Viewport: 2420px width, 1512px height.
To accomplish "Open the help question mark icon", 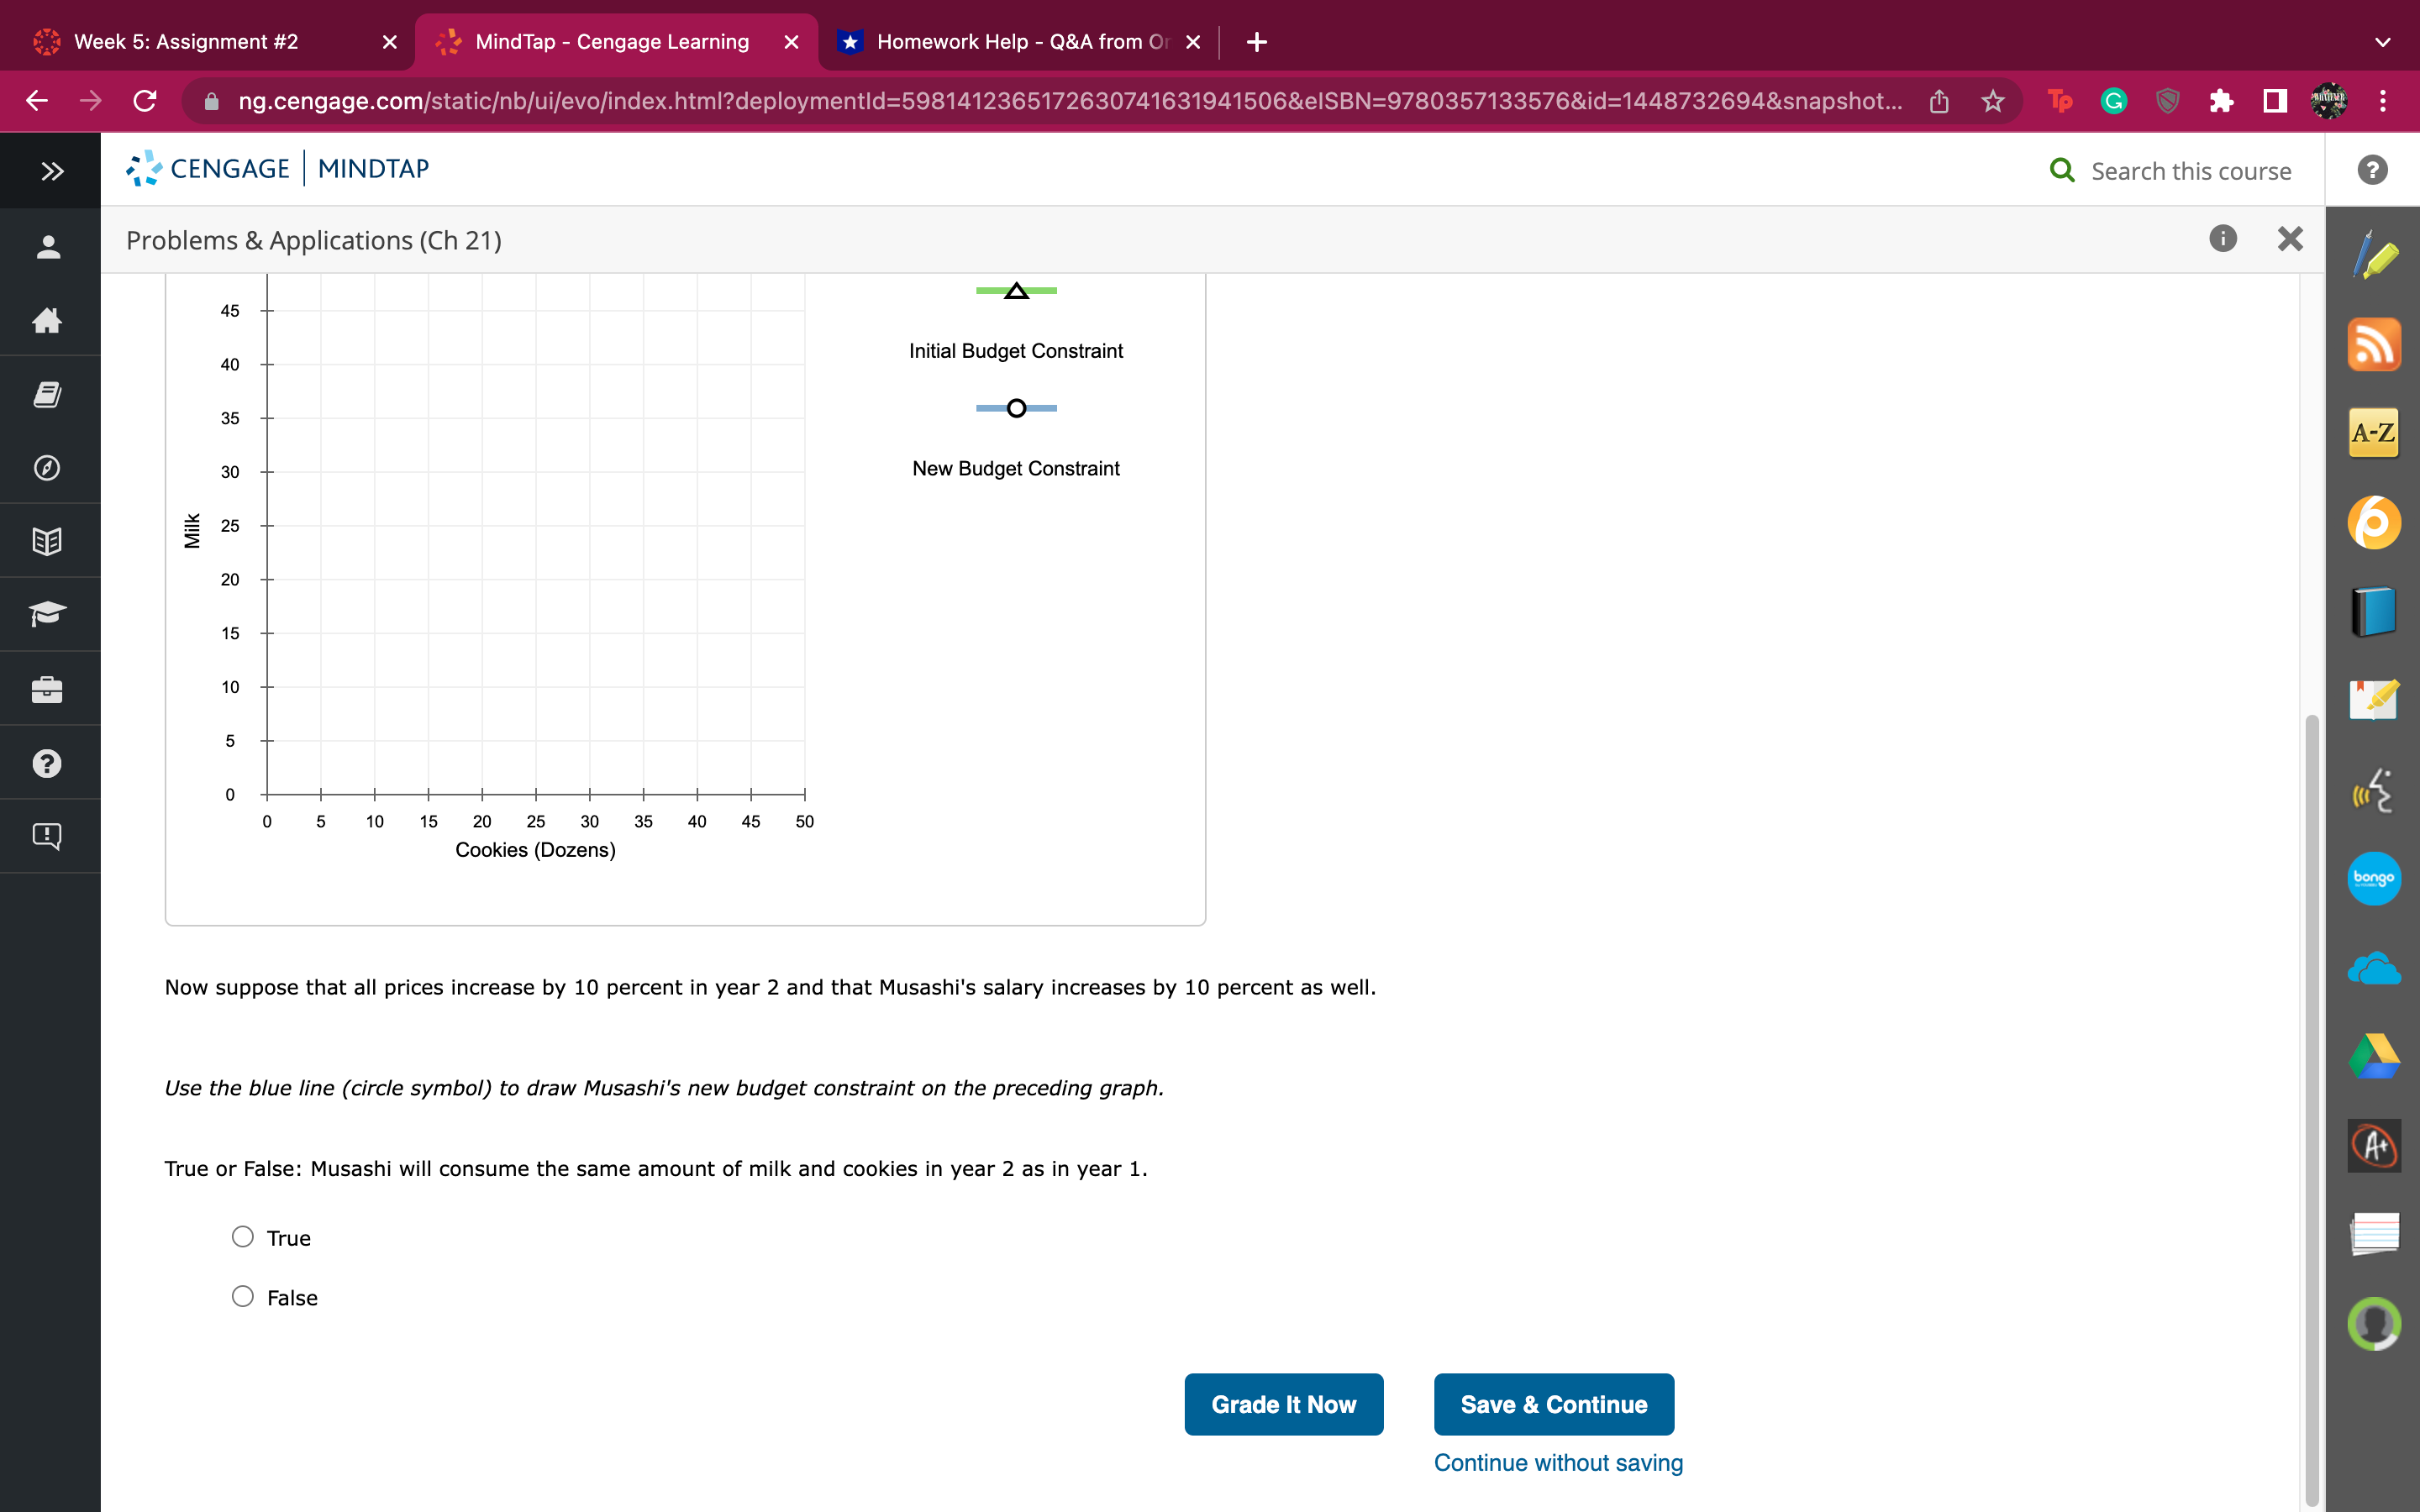I will [x=47, y=762].
